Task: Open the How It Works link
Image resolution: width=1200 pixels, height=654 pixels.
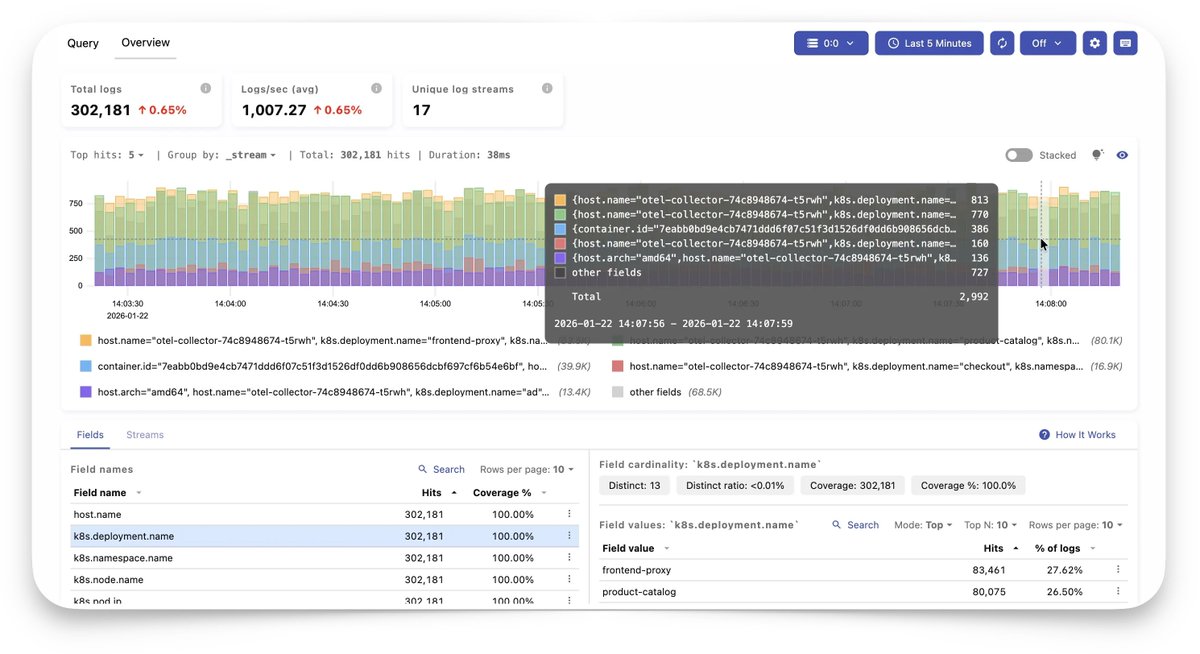Action: click(x=1085, y=435)
